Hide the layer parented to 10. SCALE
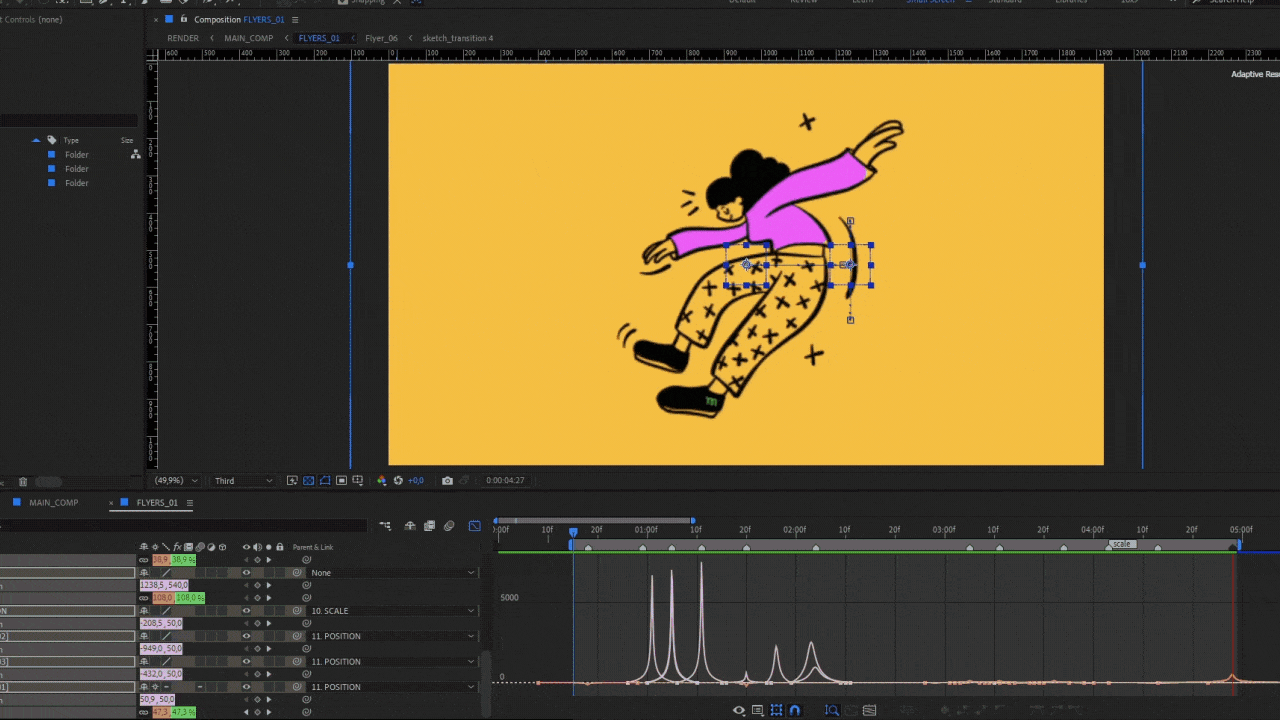Screen dimensions: 1280x720 (x=246, y=611)
